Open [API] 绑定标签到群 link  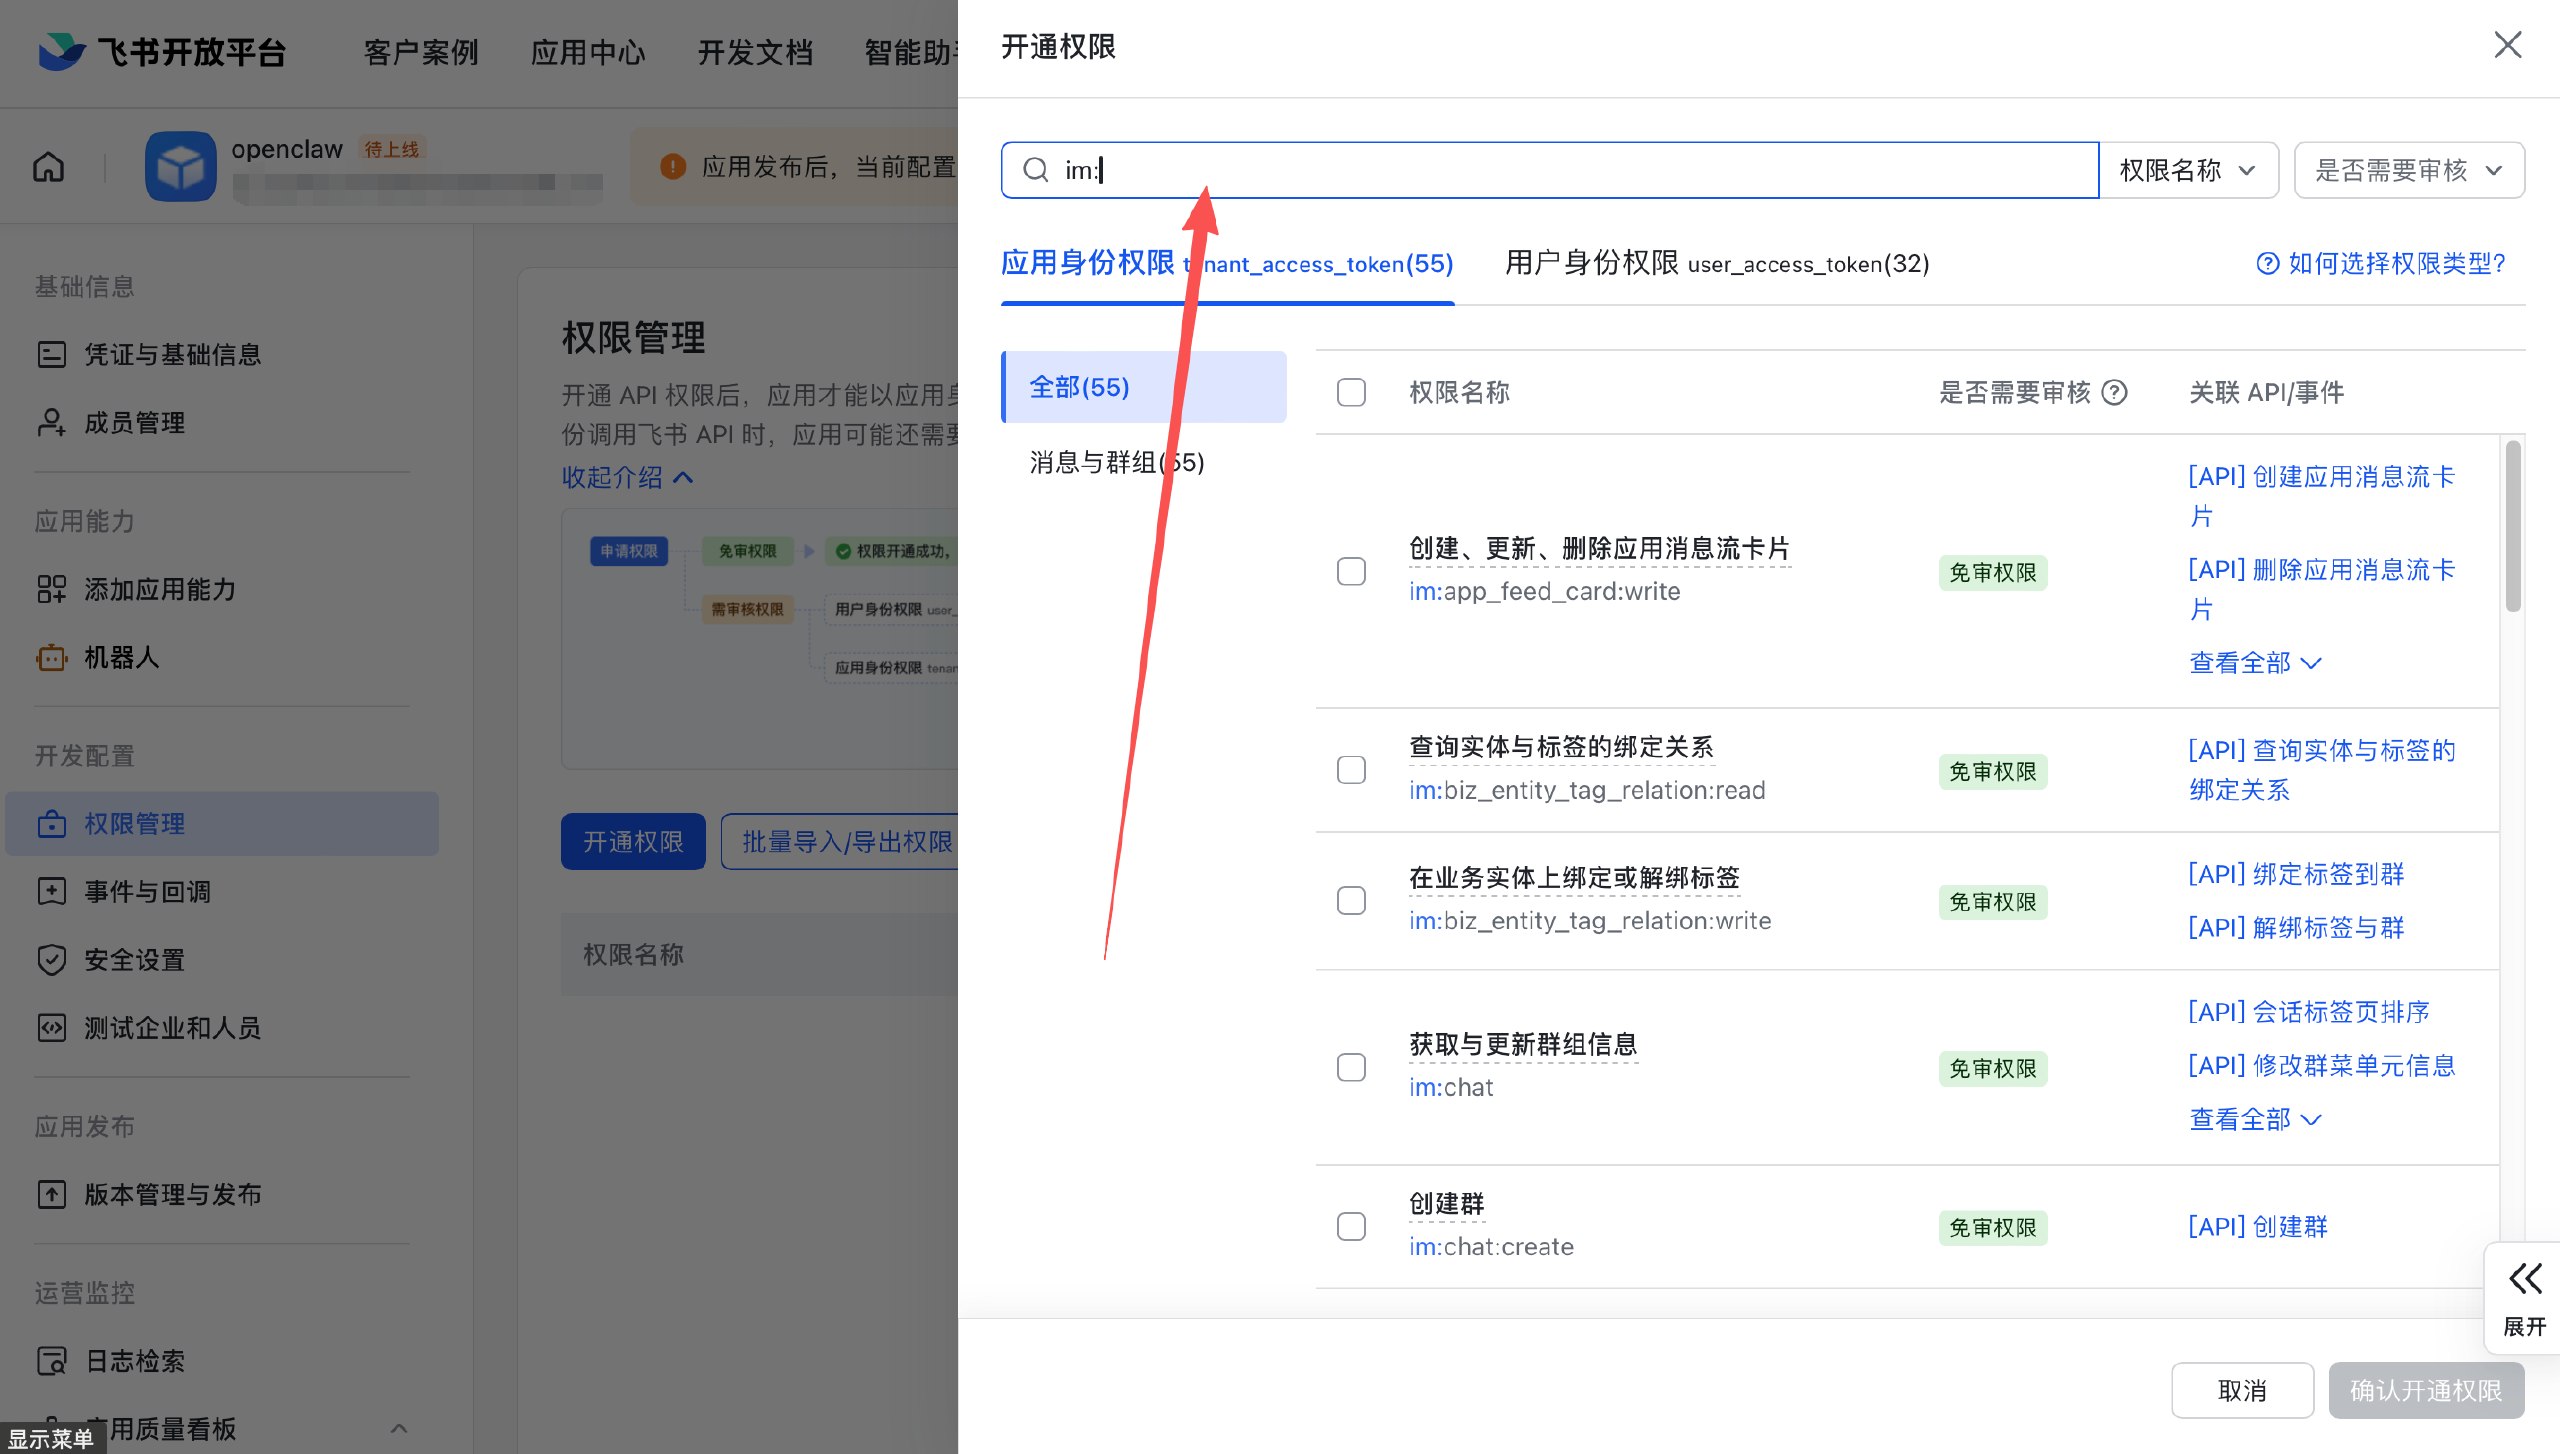pos(2296,874)
